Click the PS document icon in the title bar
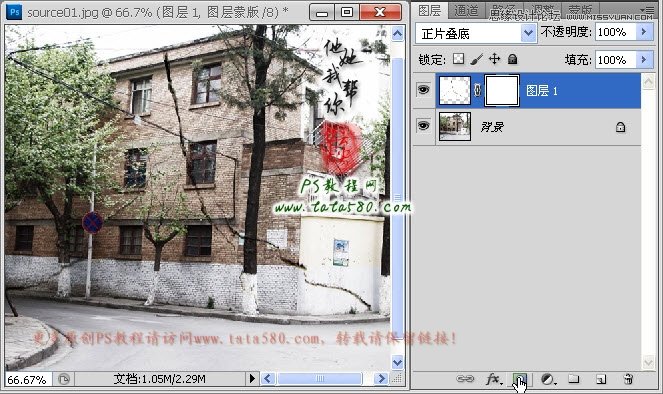 tap(14, 12)
